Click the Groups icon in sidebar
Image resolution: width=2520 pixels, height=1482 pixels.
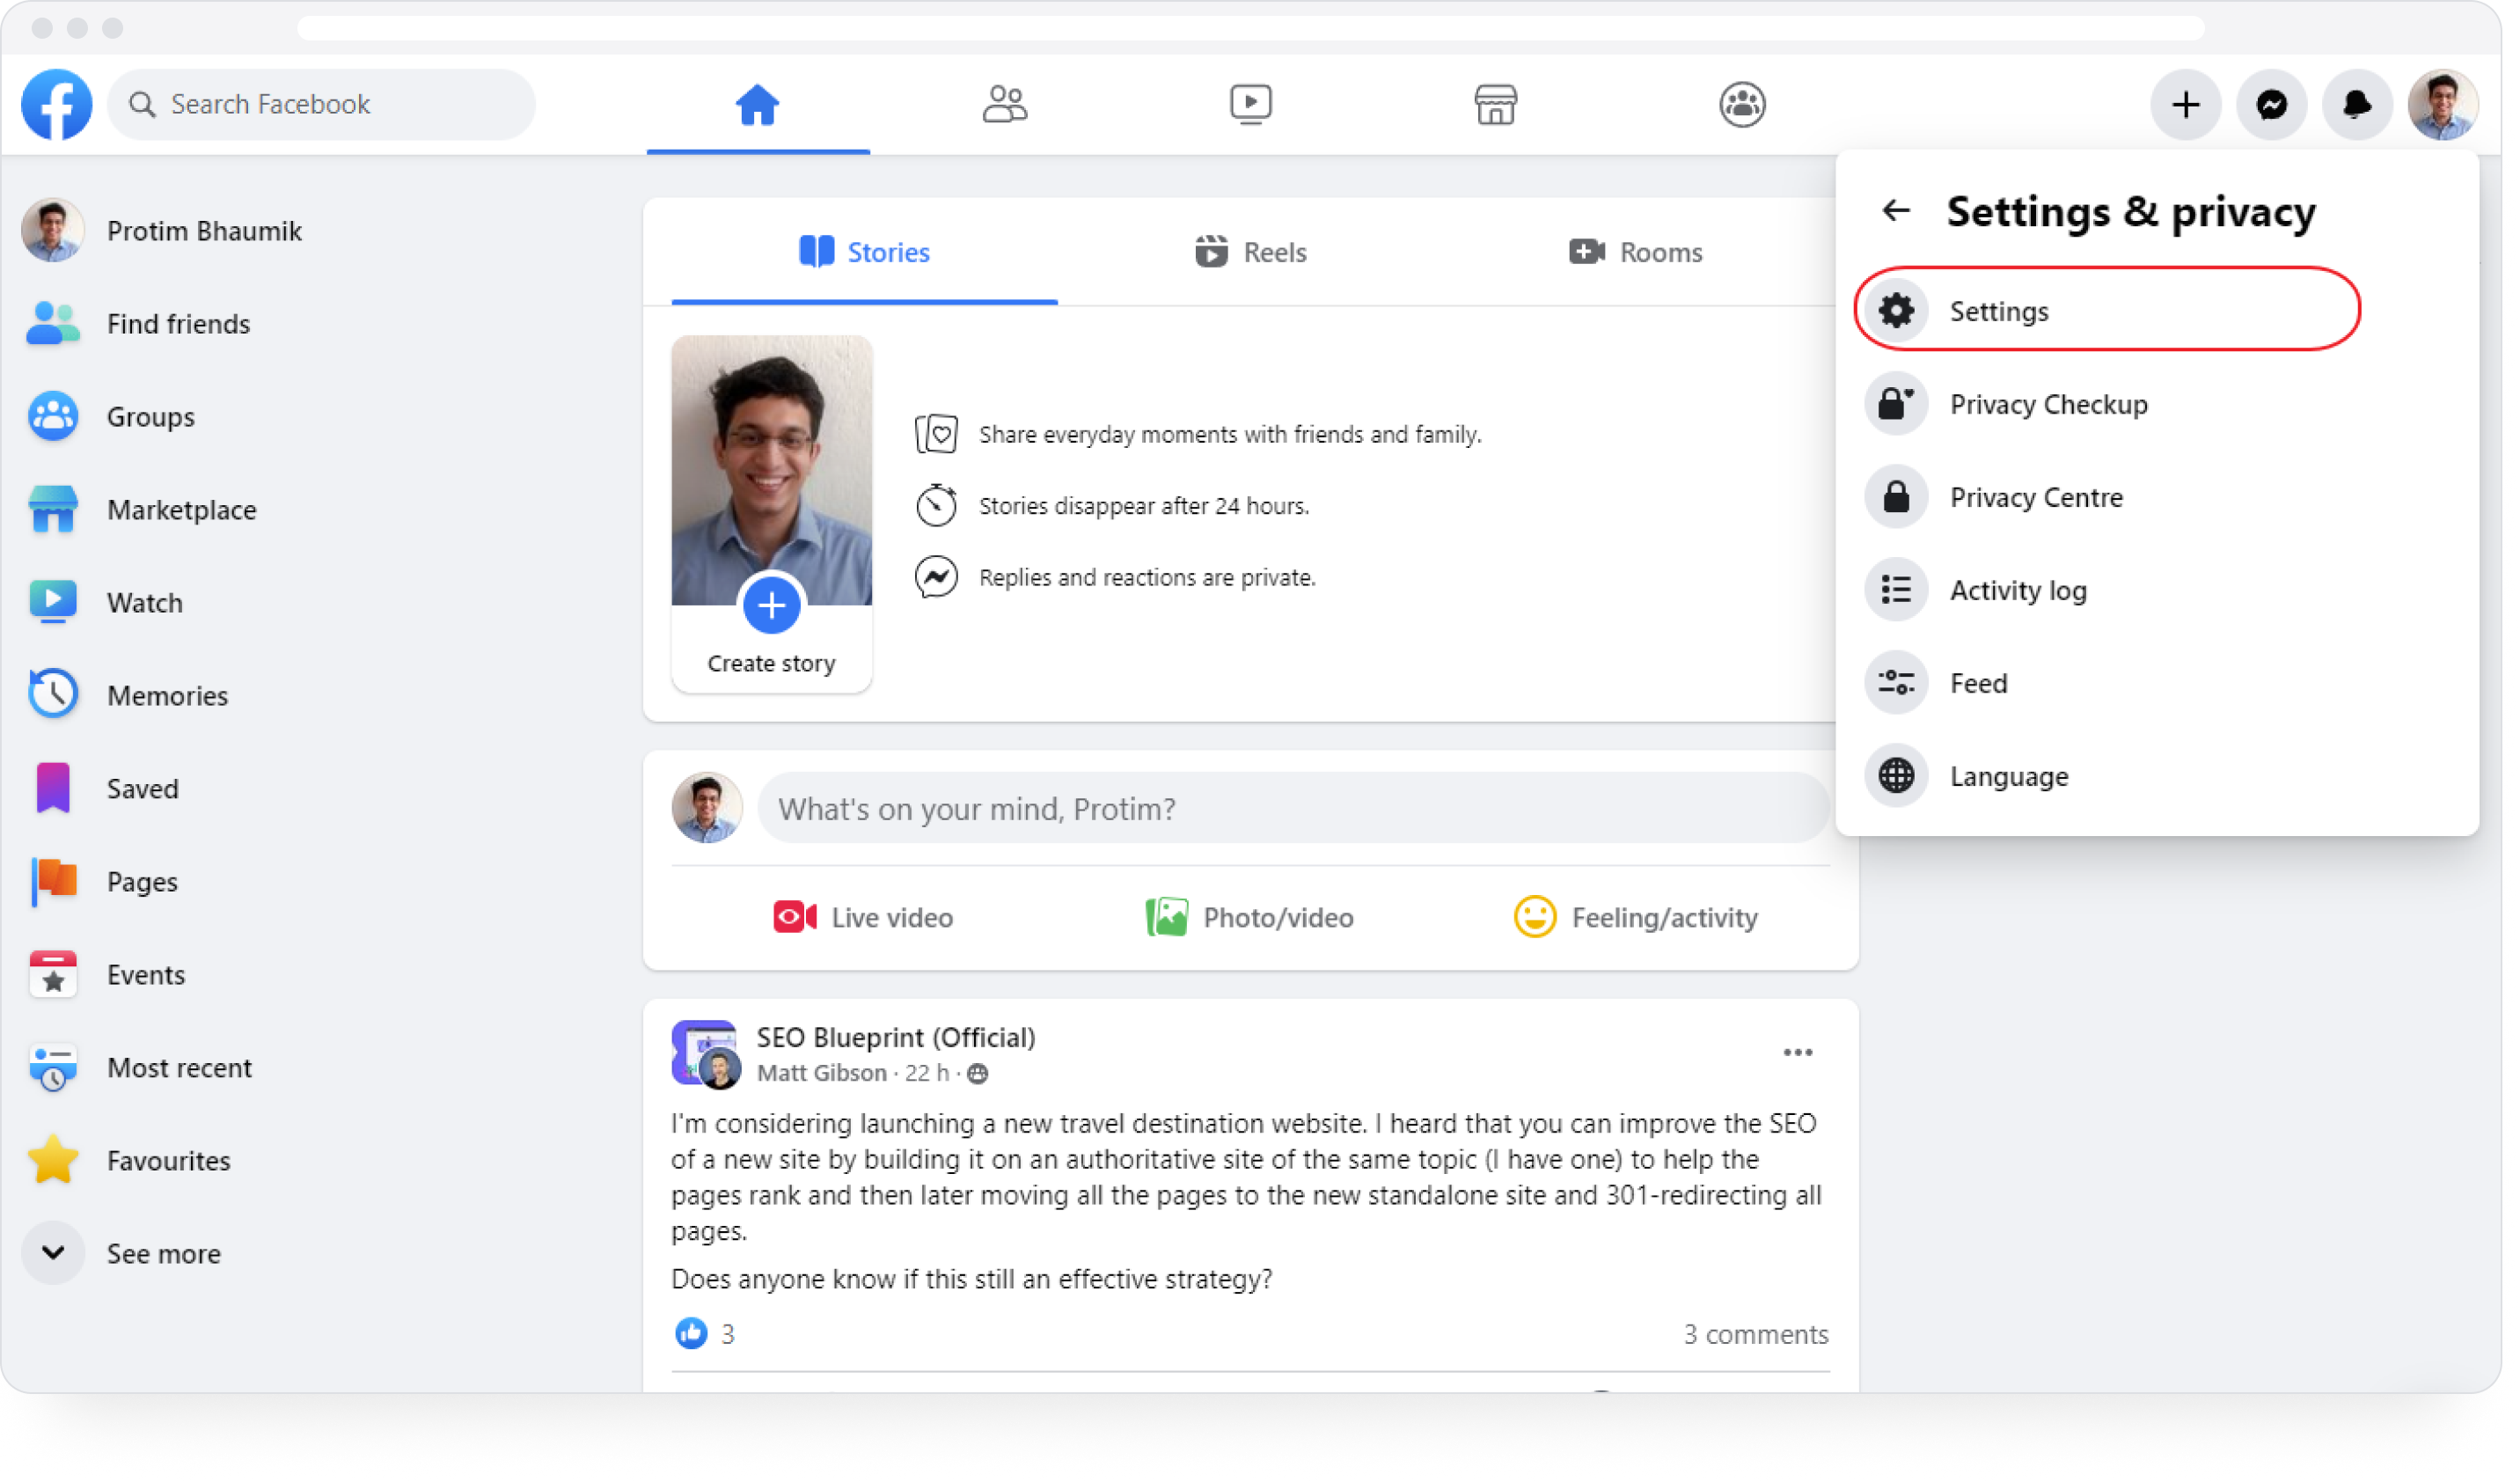53,416
